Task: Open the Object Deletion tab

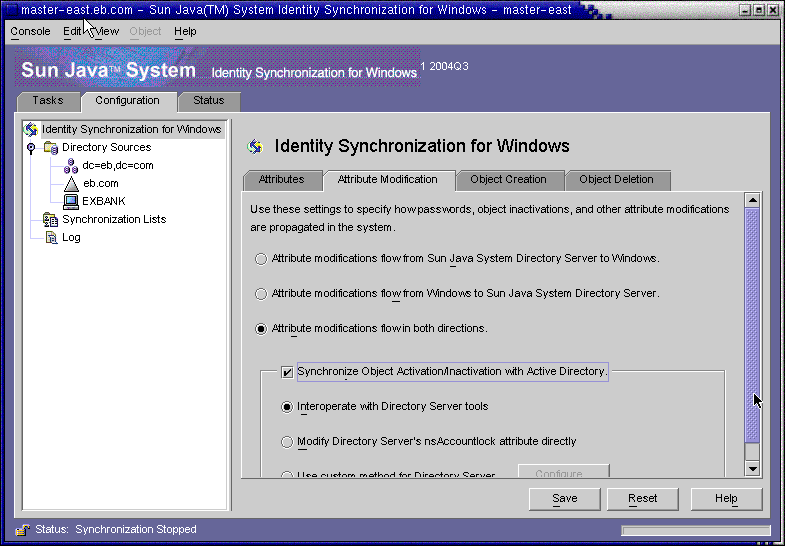Action: click(617, 180)
